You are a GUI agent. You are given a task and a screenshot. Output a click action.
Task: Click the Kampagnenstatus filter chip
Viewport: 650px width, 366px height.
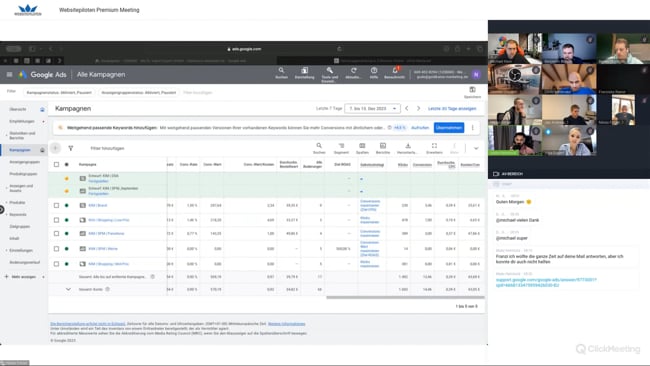click(x=59, y=92)
